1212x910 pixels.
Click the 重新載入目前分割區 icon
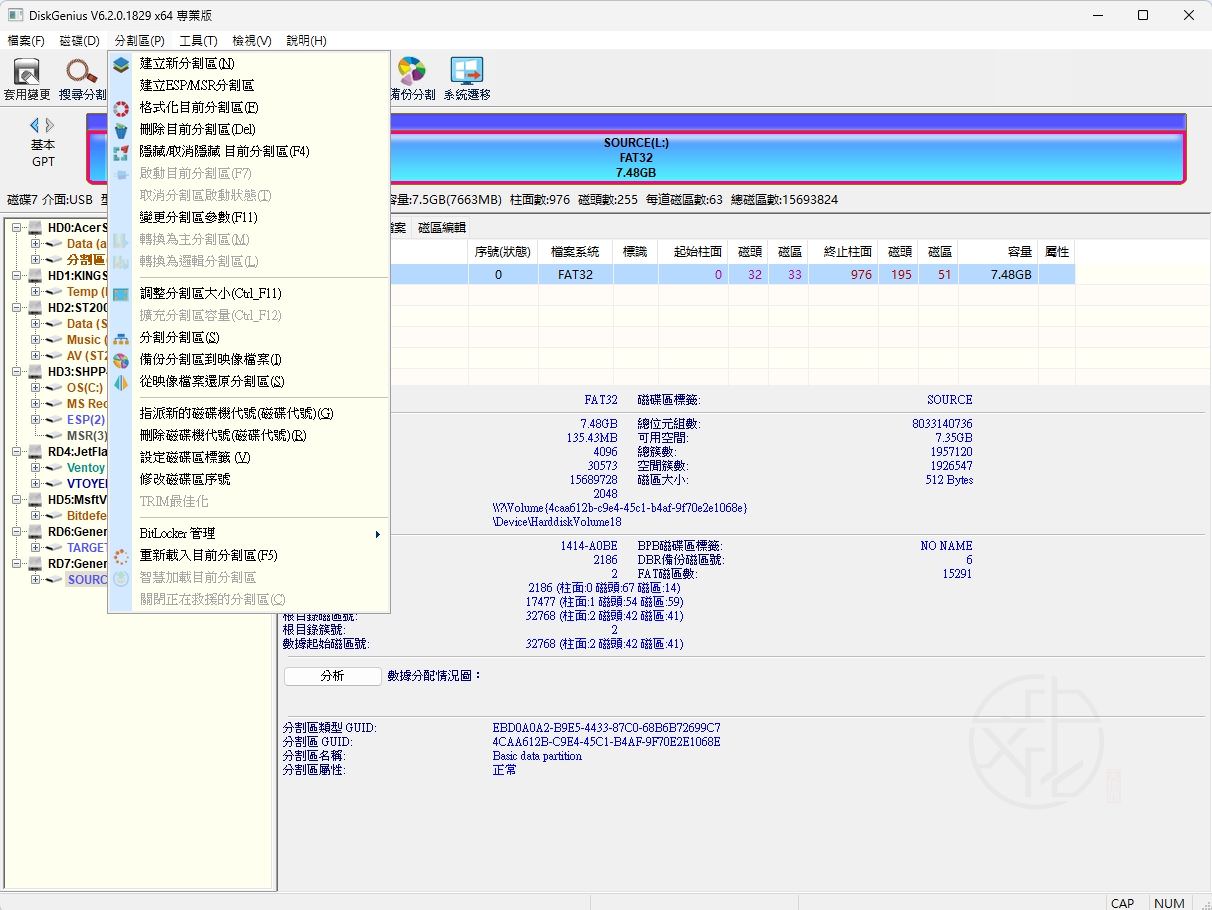click(121, 556)
